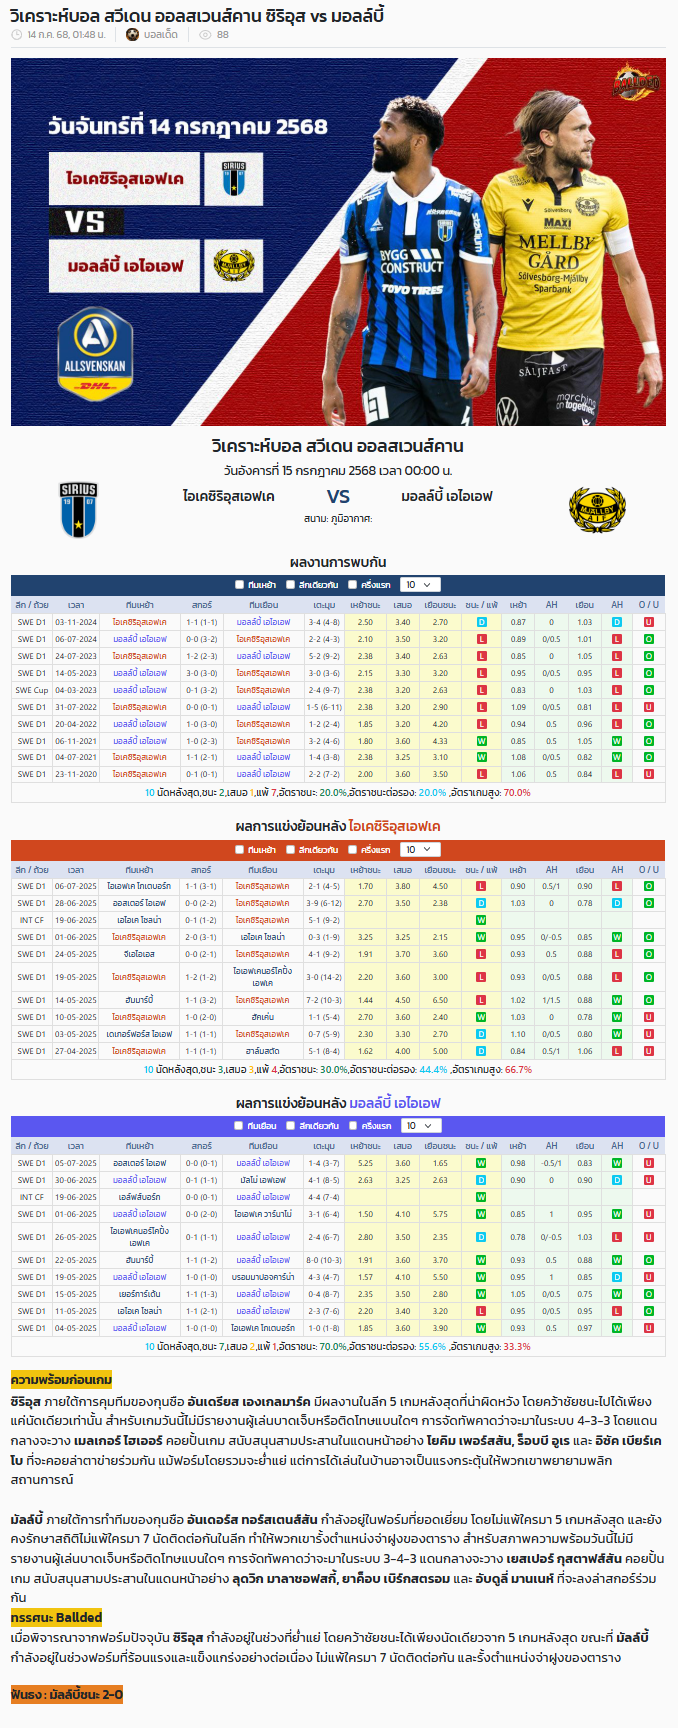This screenshot has width=678, height=1728.
Task: Open home team ไอเคซิริอุสเอฟเค link in 03-11-2024 row
Action: click(x=140, y=622)
